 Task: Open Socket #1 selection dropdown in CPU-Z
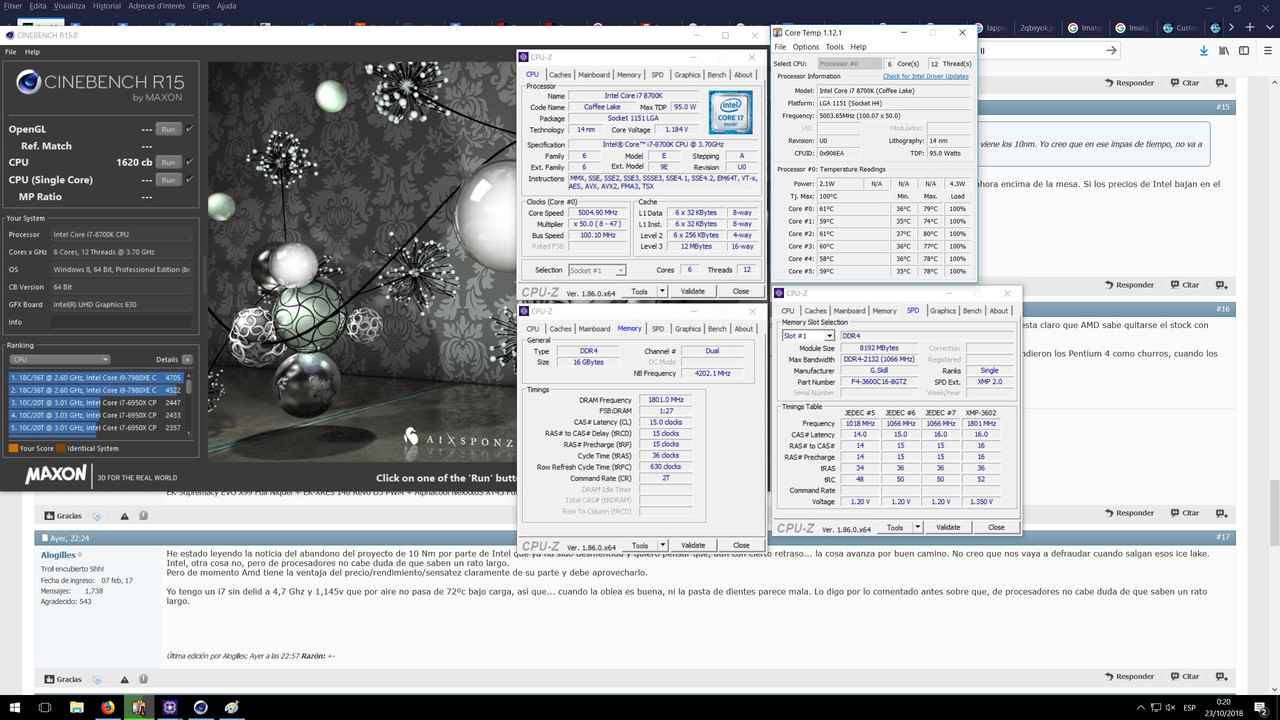(597, 270)
